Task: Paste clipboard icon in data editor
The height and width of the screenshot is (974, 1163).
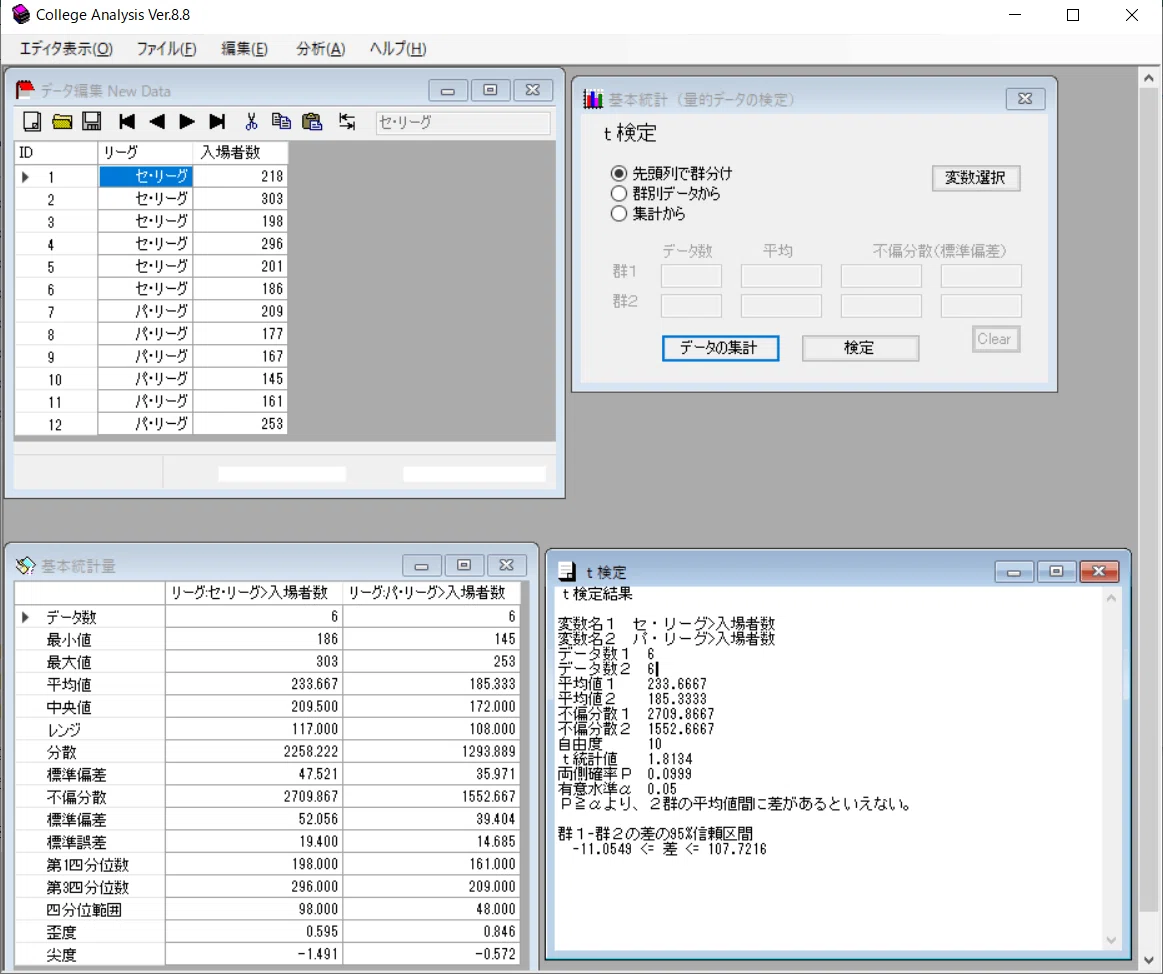Action: pos(312,122)
